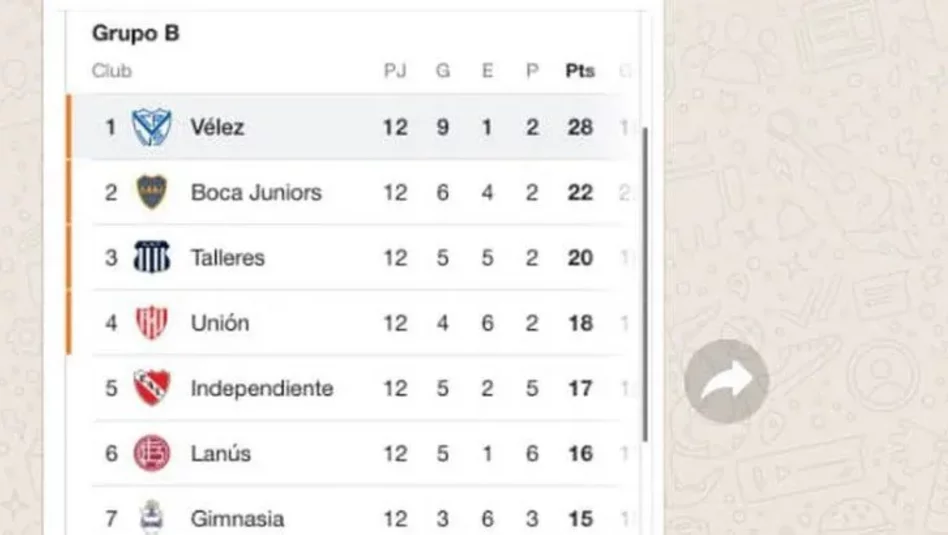
Task: Click the Club column header
Action: click(112, 71)
